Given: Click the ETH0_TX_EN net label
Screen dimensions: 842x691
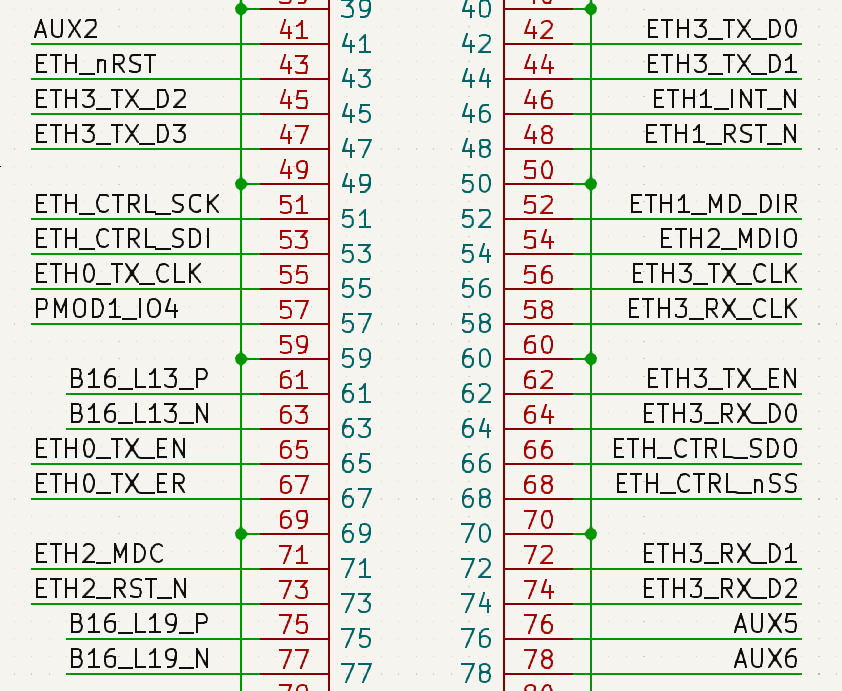Looking at the screenshot, I should click(111, 449).
